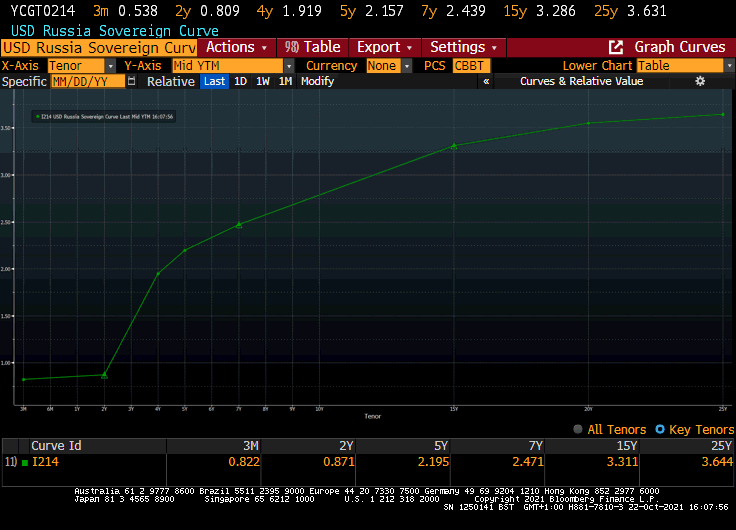736x530 pixels.
Task: Expand the Settings menu
Action: pos(463,47)
